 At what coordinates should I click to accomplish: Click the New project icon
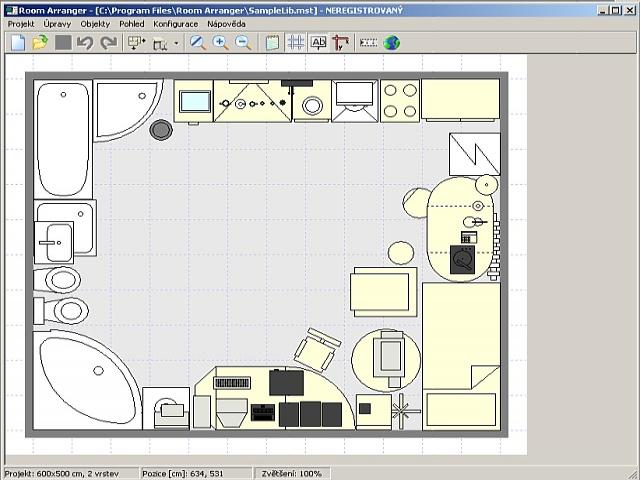18,42
